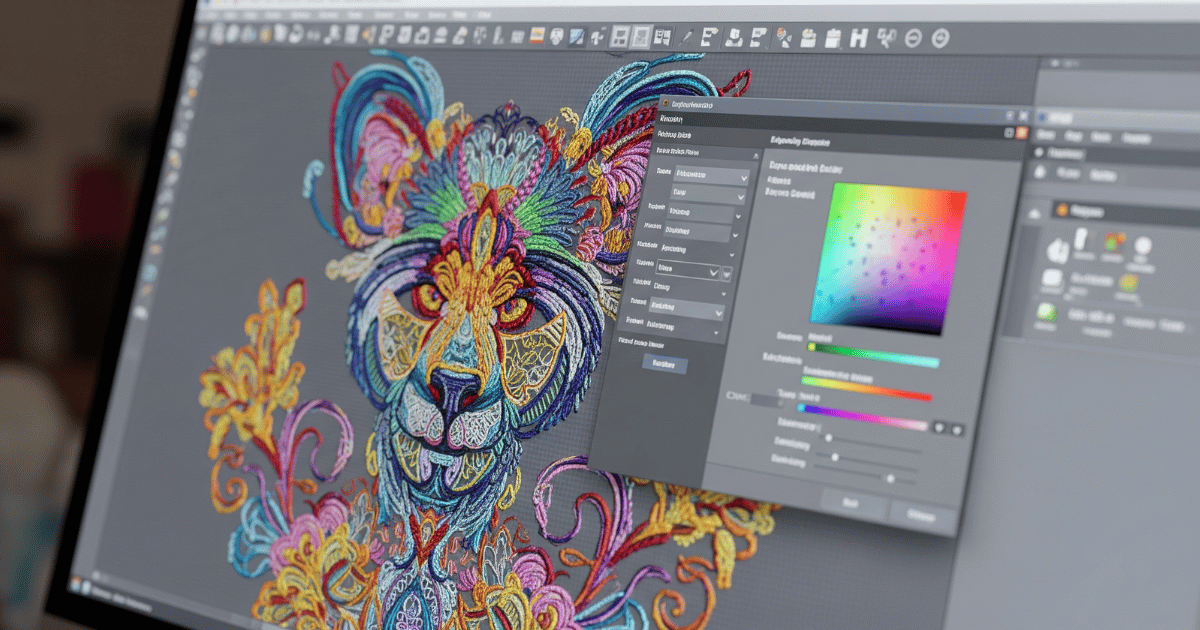Image resolution: width=1200 pixels, height=630 pixels.
Task: Select the red and green flower icon in right panel
Action: (x=1113, y=241)
